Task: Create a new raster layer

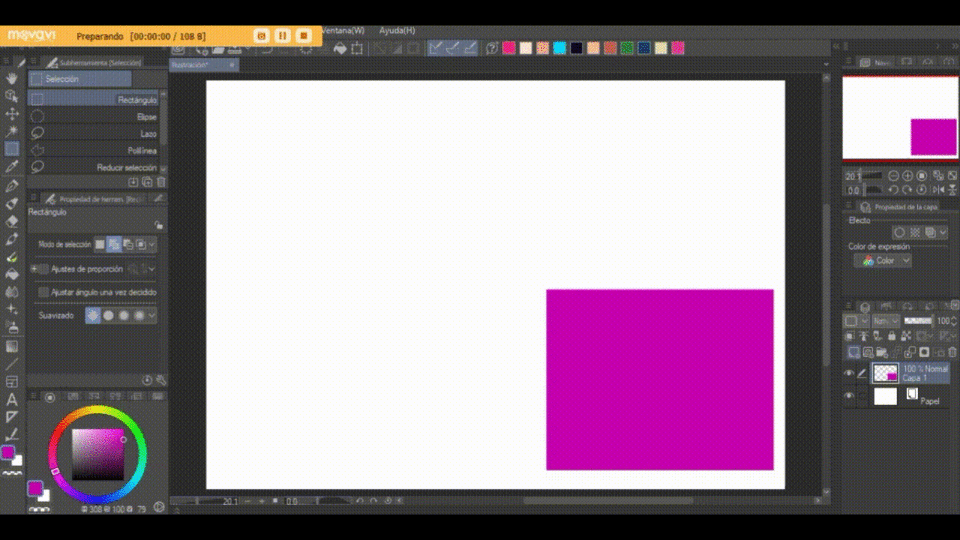Action: [853, 352]
